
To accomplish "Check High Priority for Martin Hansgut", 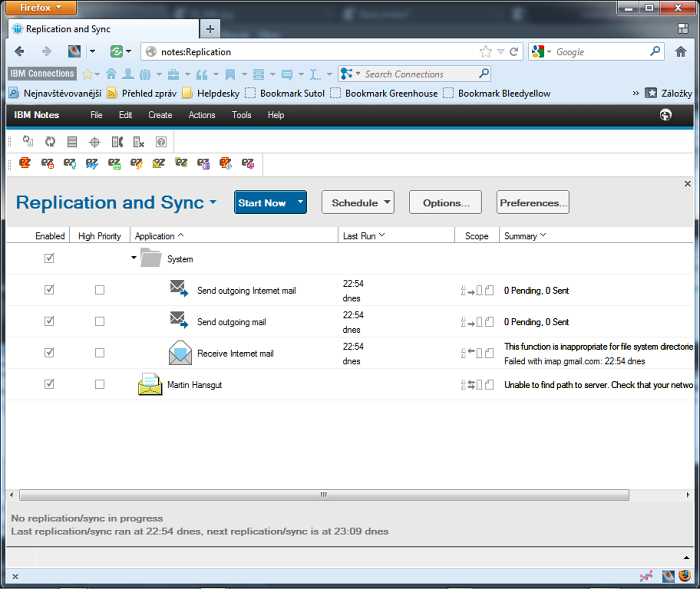I will tap(100, 384).
